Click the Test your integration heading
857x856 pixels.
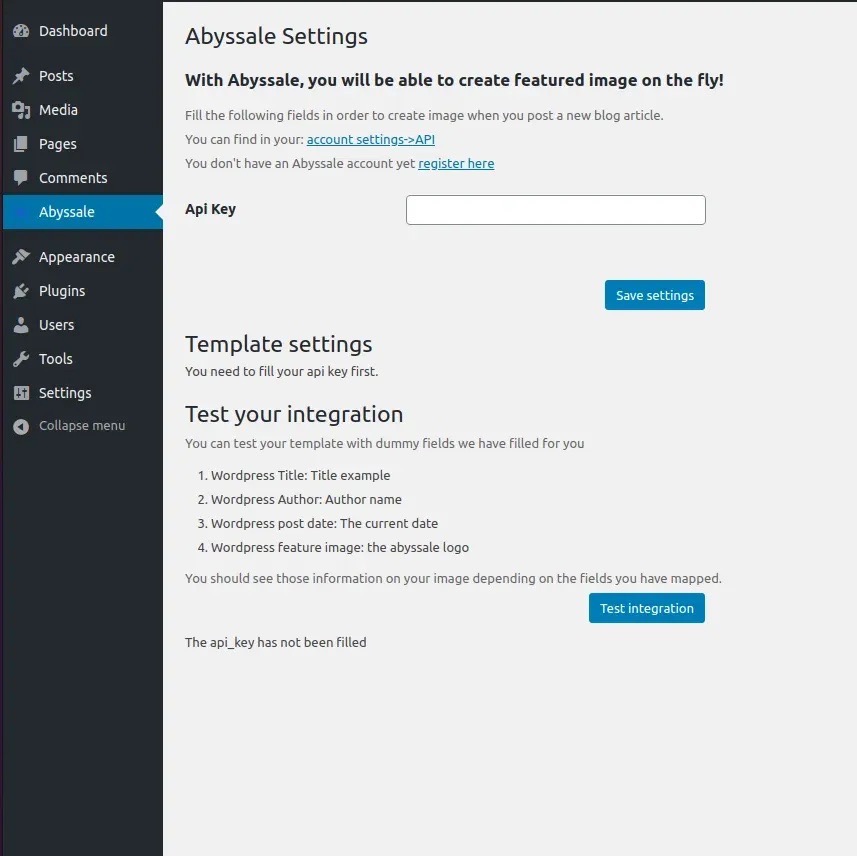294,414
